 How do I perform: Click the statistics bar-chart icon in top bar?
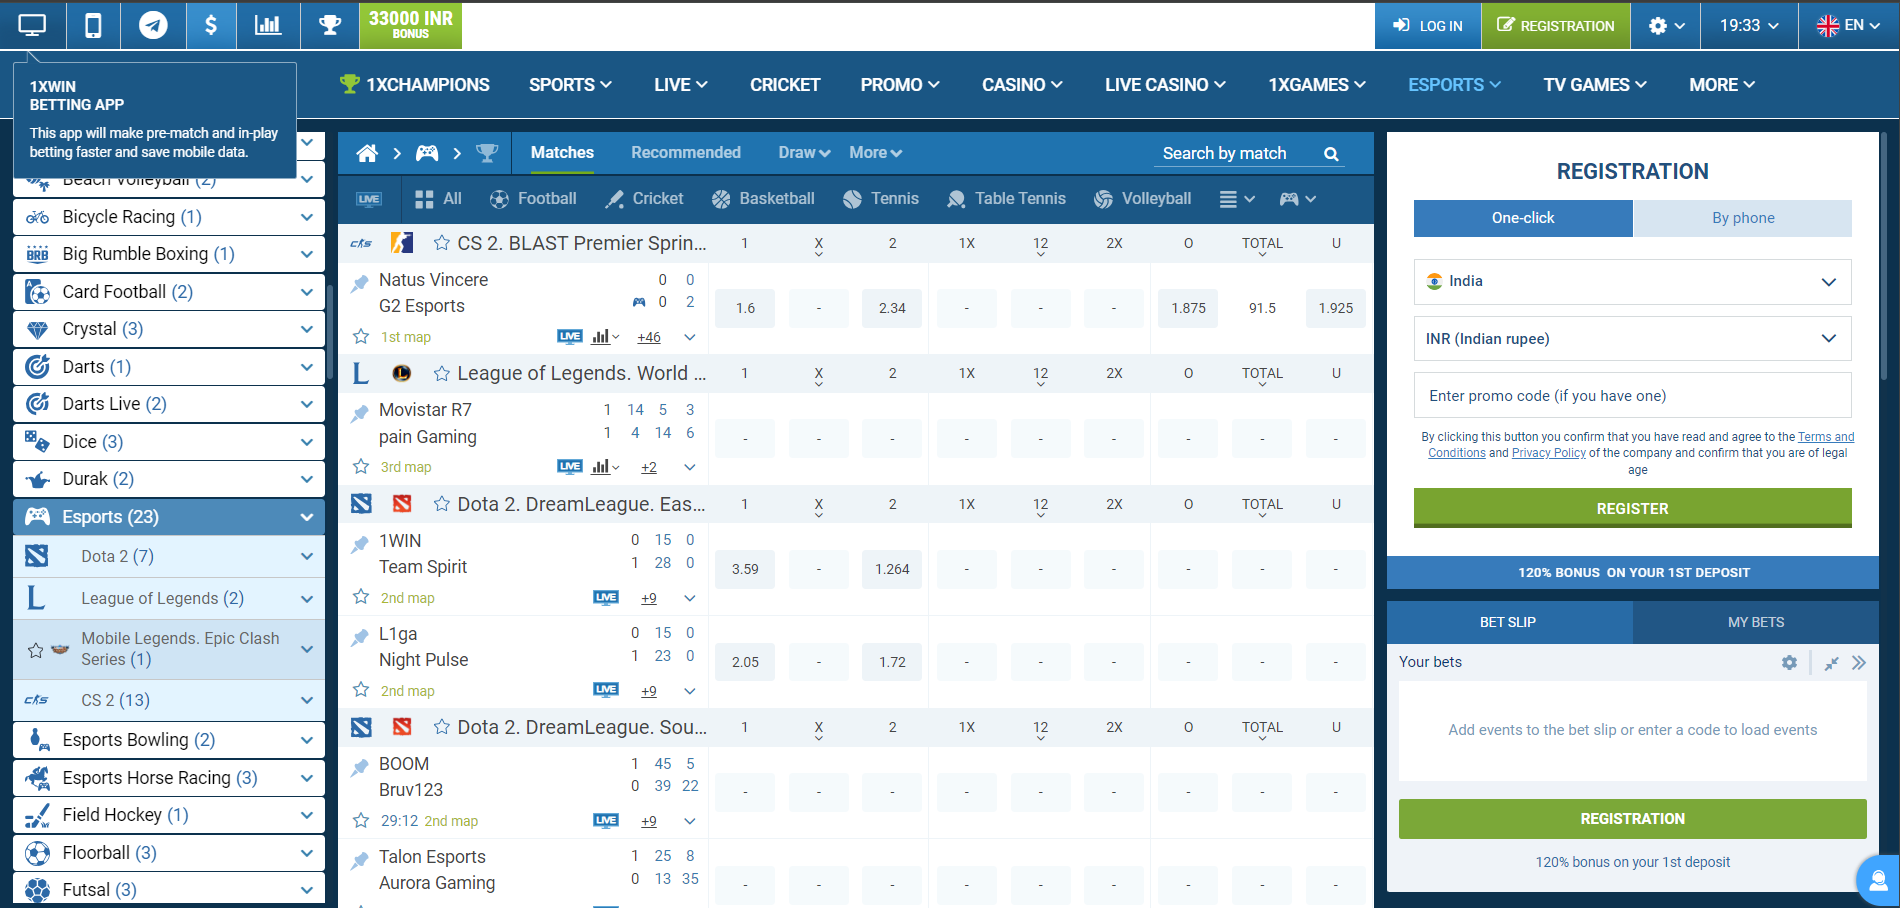268,25
